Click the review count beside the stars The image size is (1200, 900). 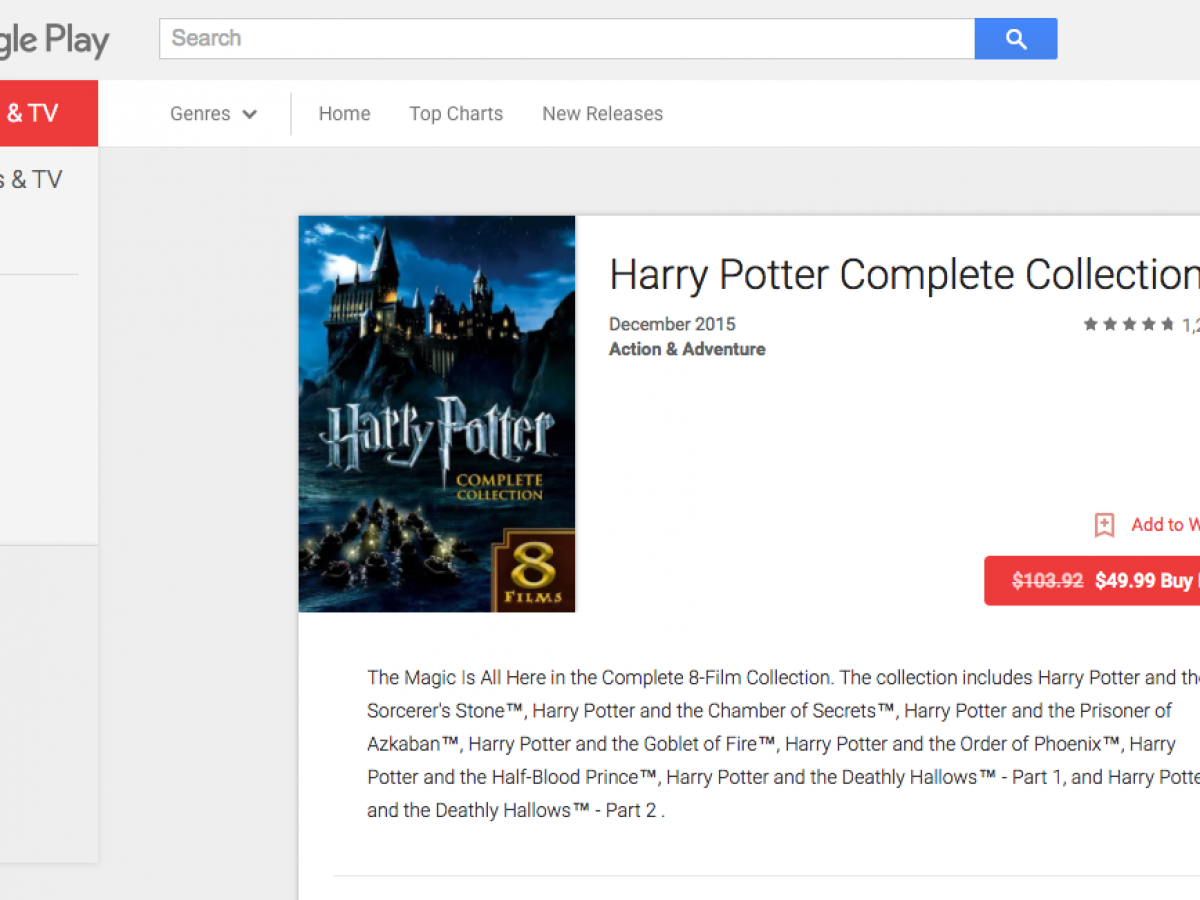[x=1190, y=324]
